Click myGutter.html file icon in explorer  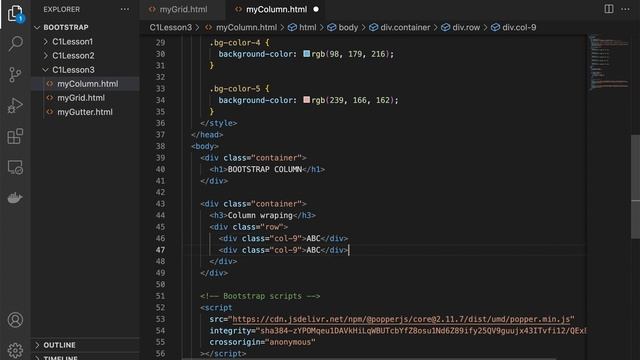50,112
